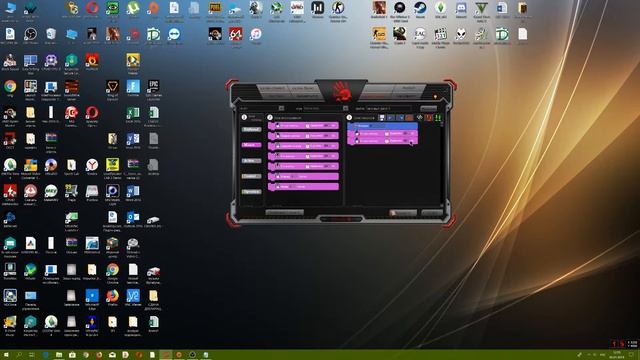Select the top gray category button above Mouse
This screenshot has width=640, height=360.
[x=251, y=129]
